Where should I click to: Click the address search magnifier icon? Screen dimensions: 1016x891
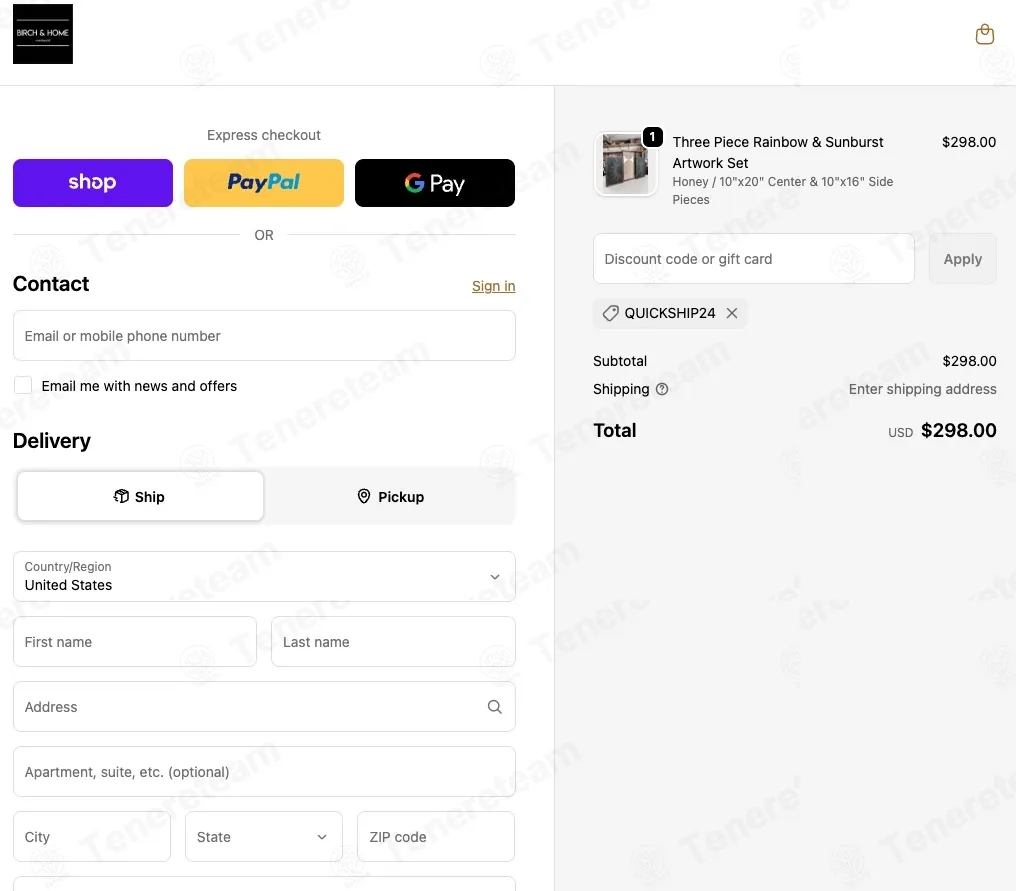(494, 707)
